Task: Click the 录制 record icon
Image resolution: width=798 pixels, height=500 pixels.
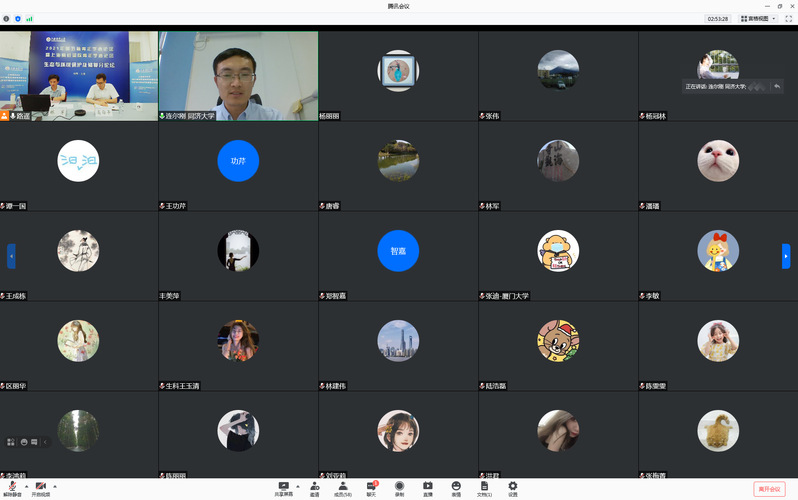Action: [x=399, y=487]
